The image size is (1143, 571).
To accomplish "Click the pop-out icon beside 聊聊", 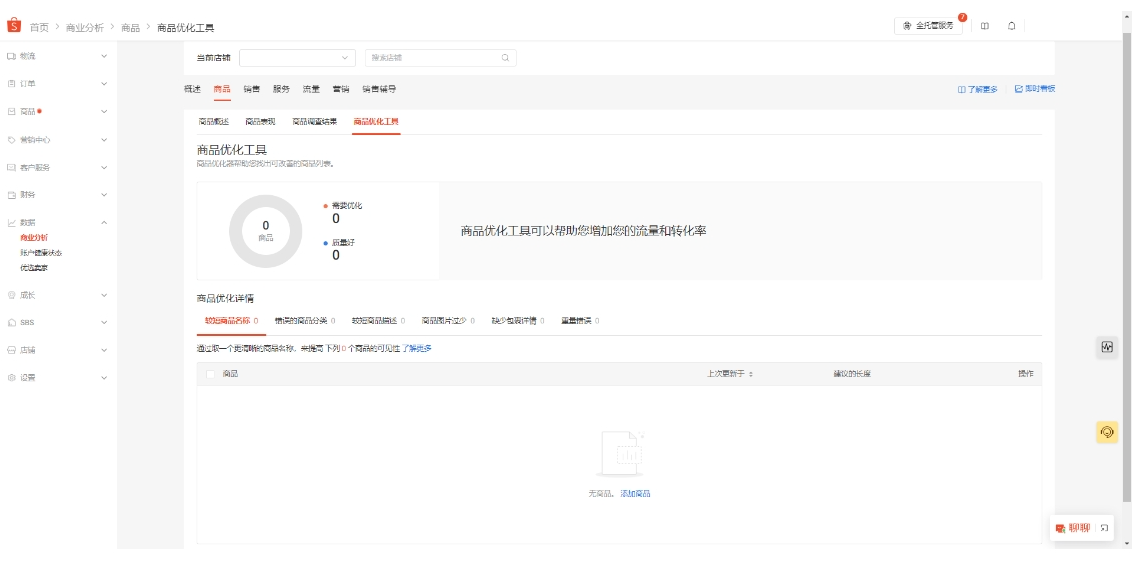I will tap(1105, 528).
